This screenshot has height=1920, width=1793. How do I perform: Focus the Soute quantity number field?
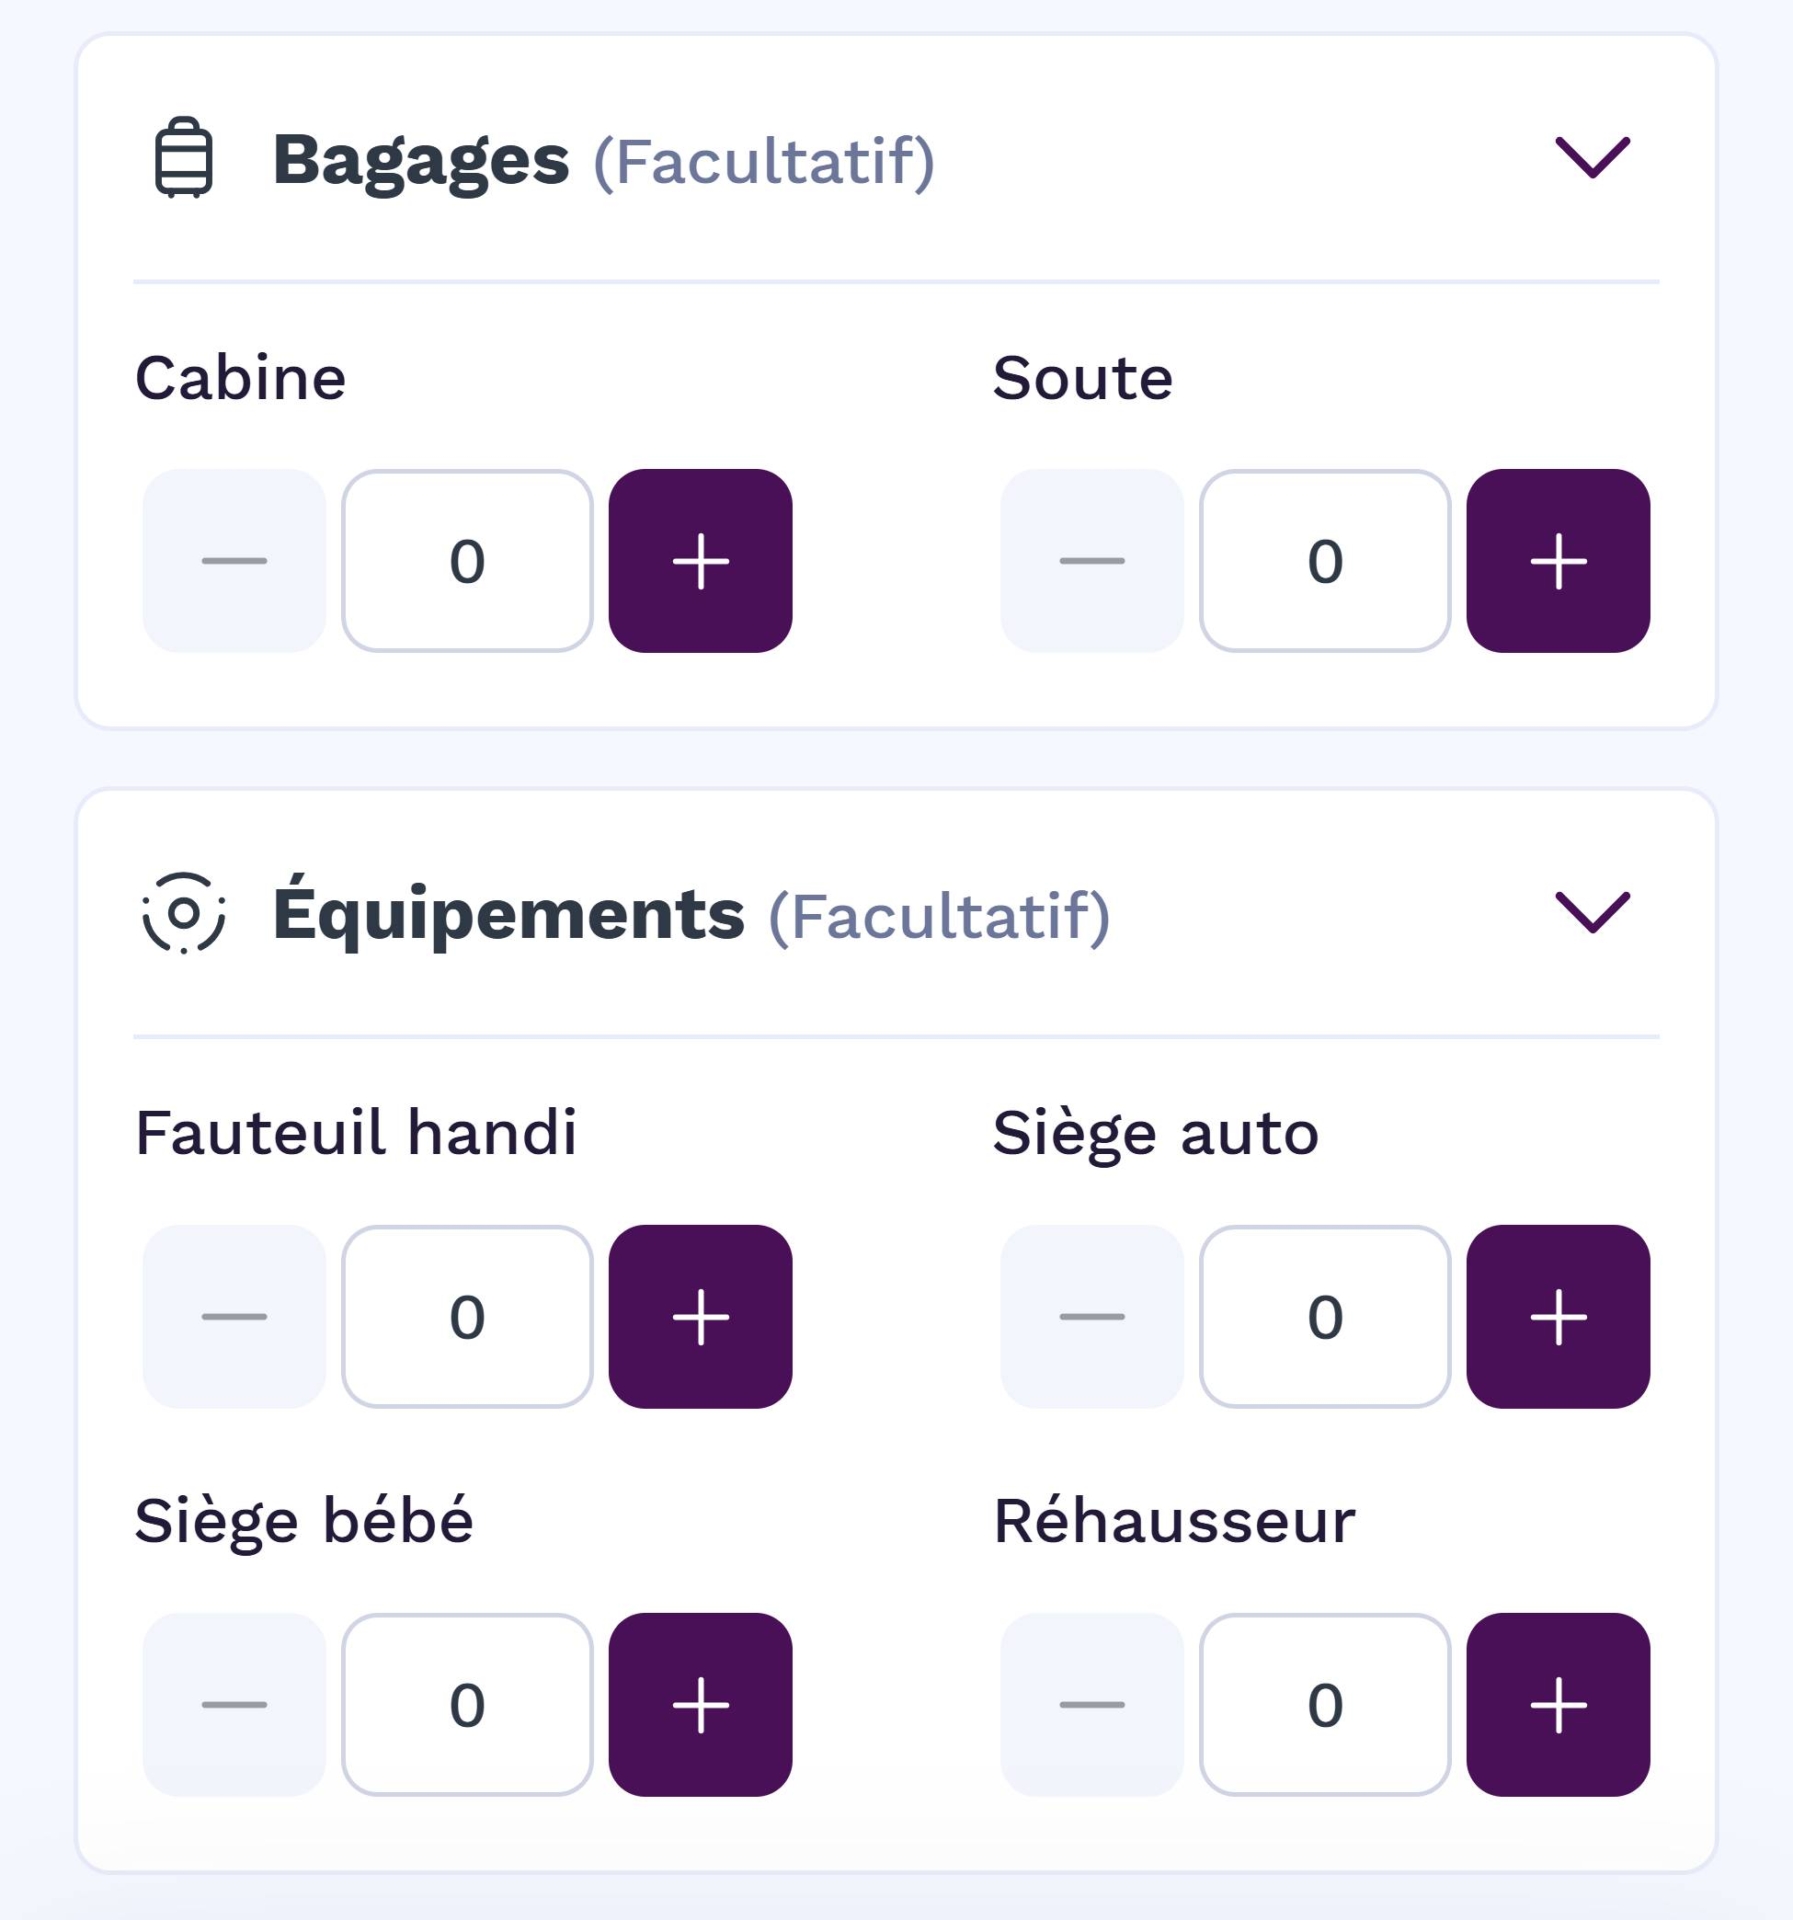1325,561
